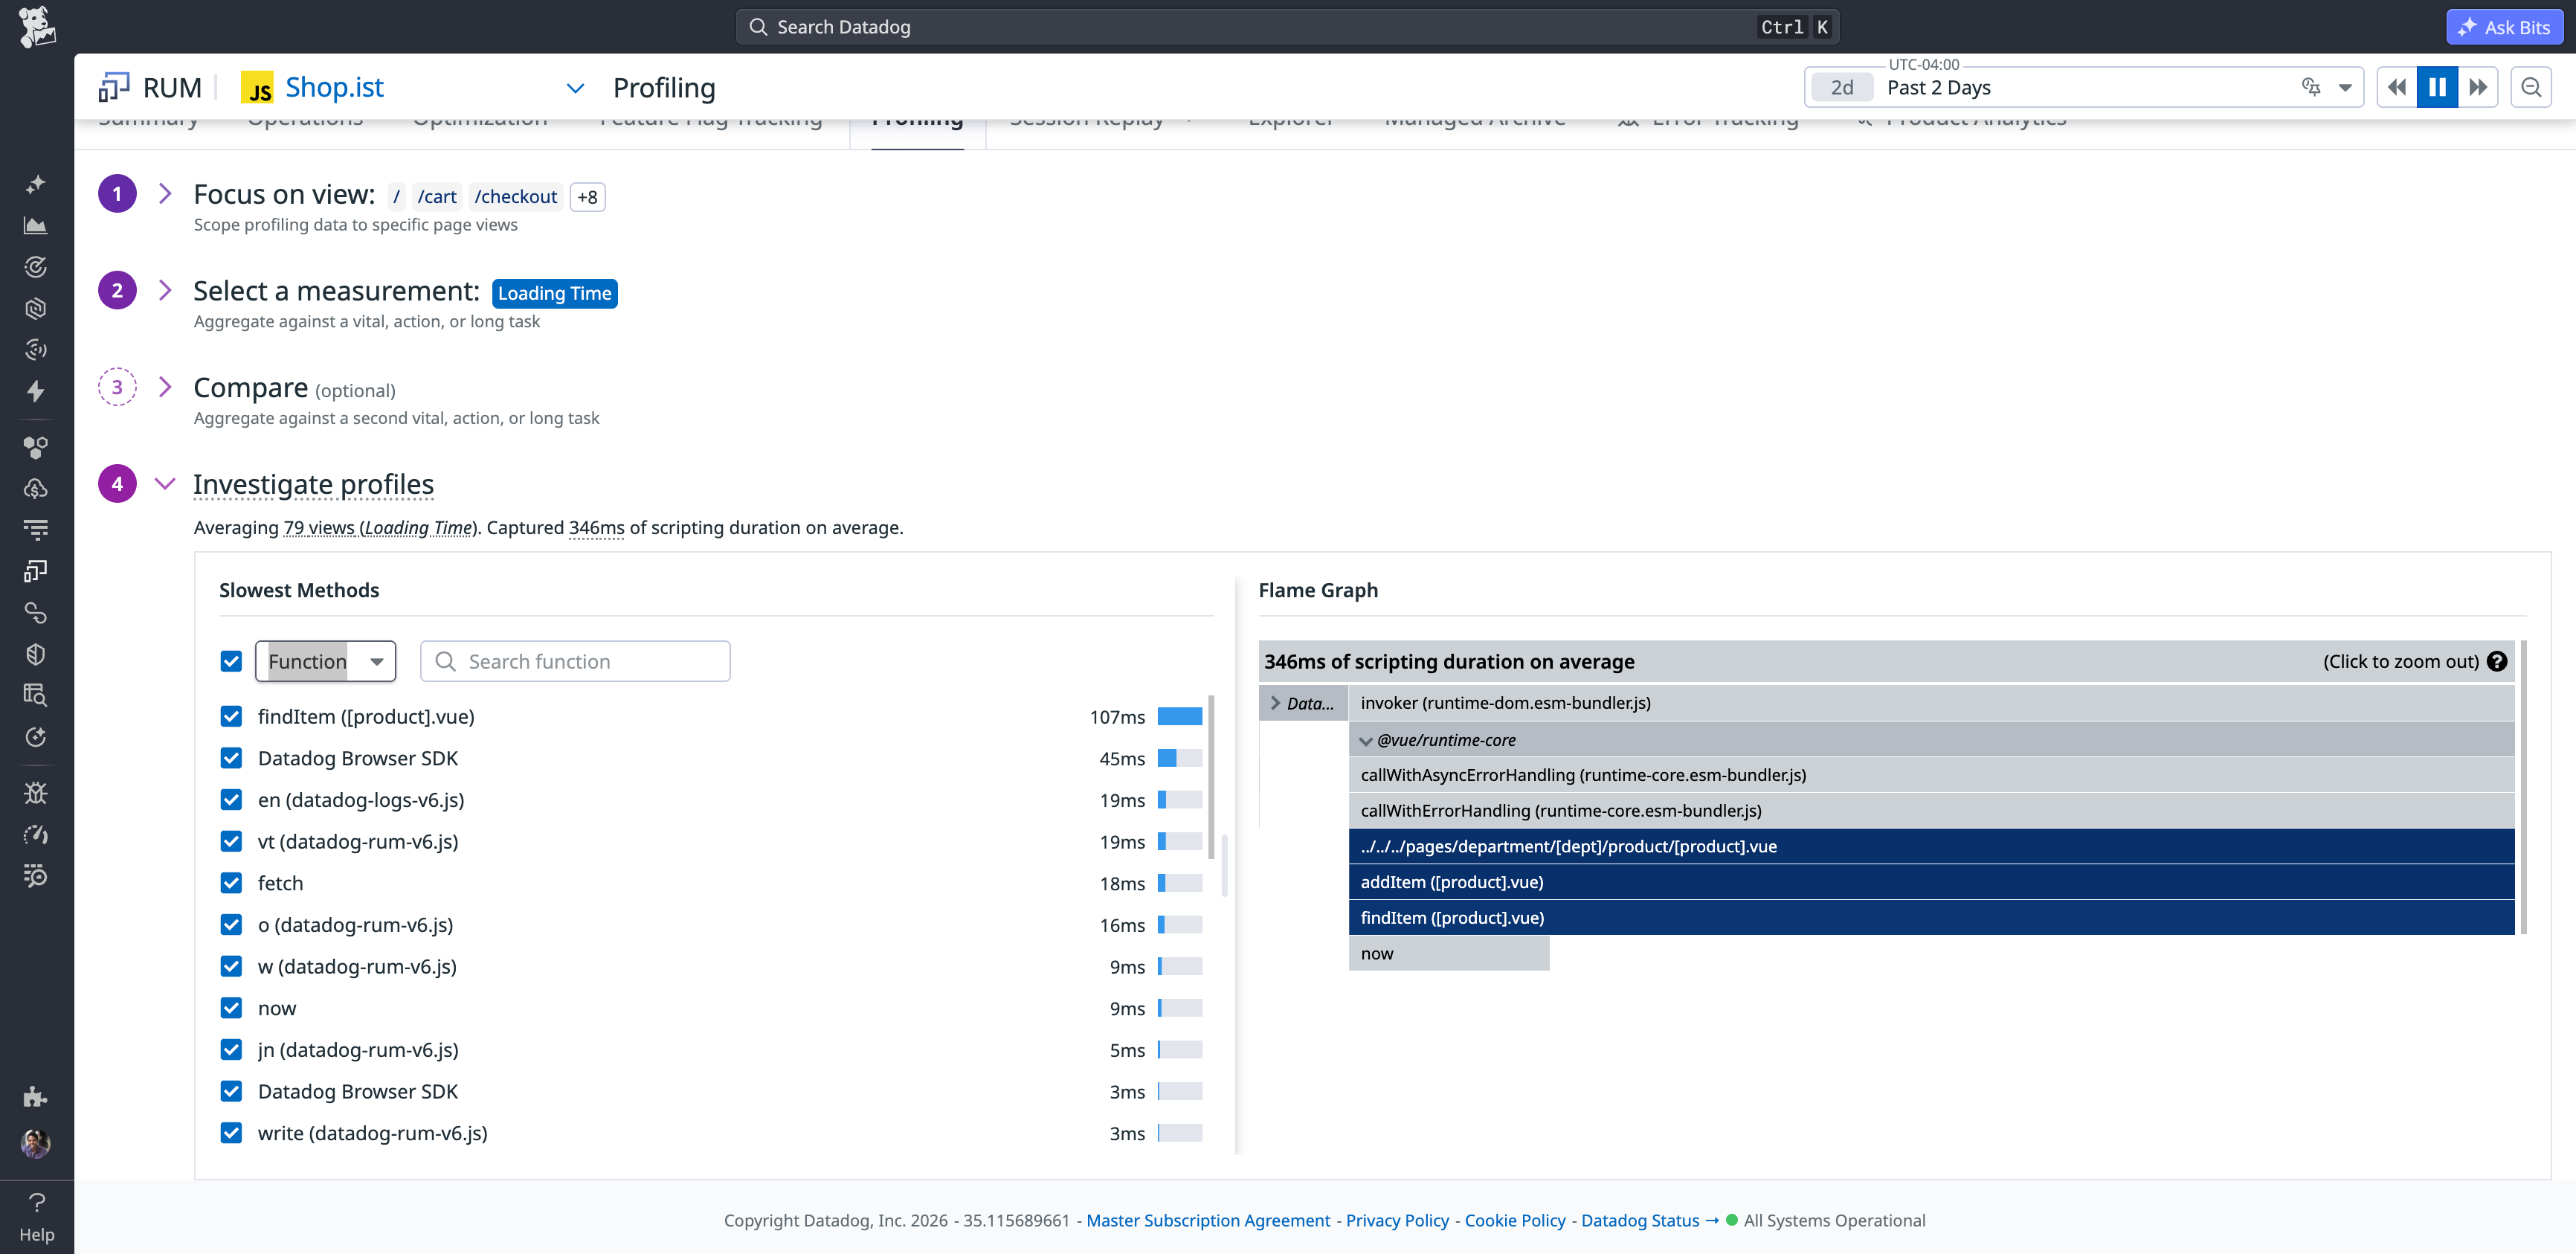Uncheck o (datadog-rum-v6.js) checkbox
2576x1254 pixels.
[x=231, y=925]
